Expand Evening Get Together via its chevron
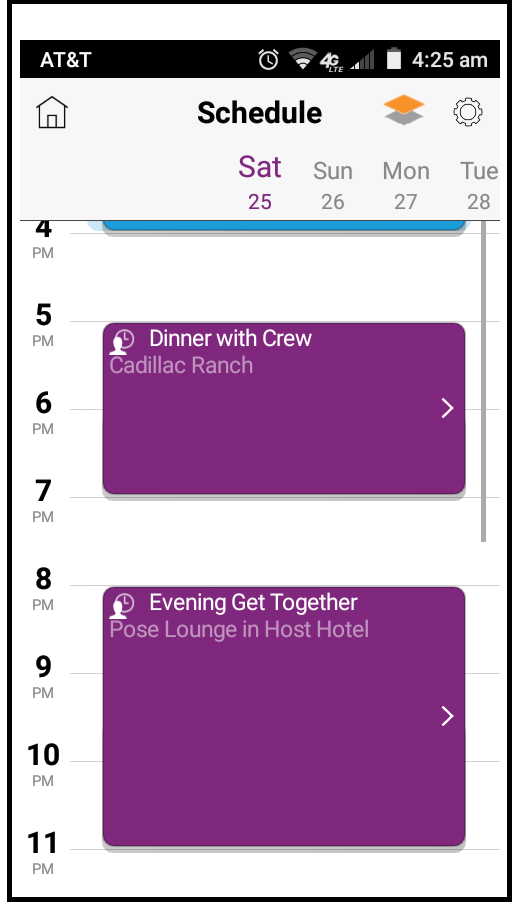The image size is (512, 904). [x=447, y=716]
